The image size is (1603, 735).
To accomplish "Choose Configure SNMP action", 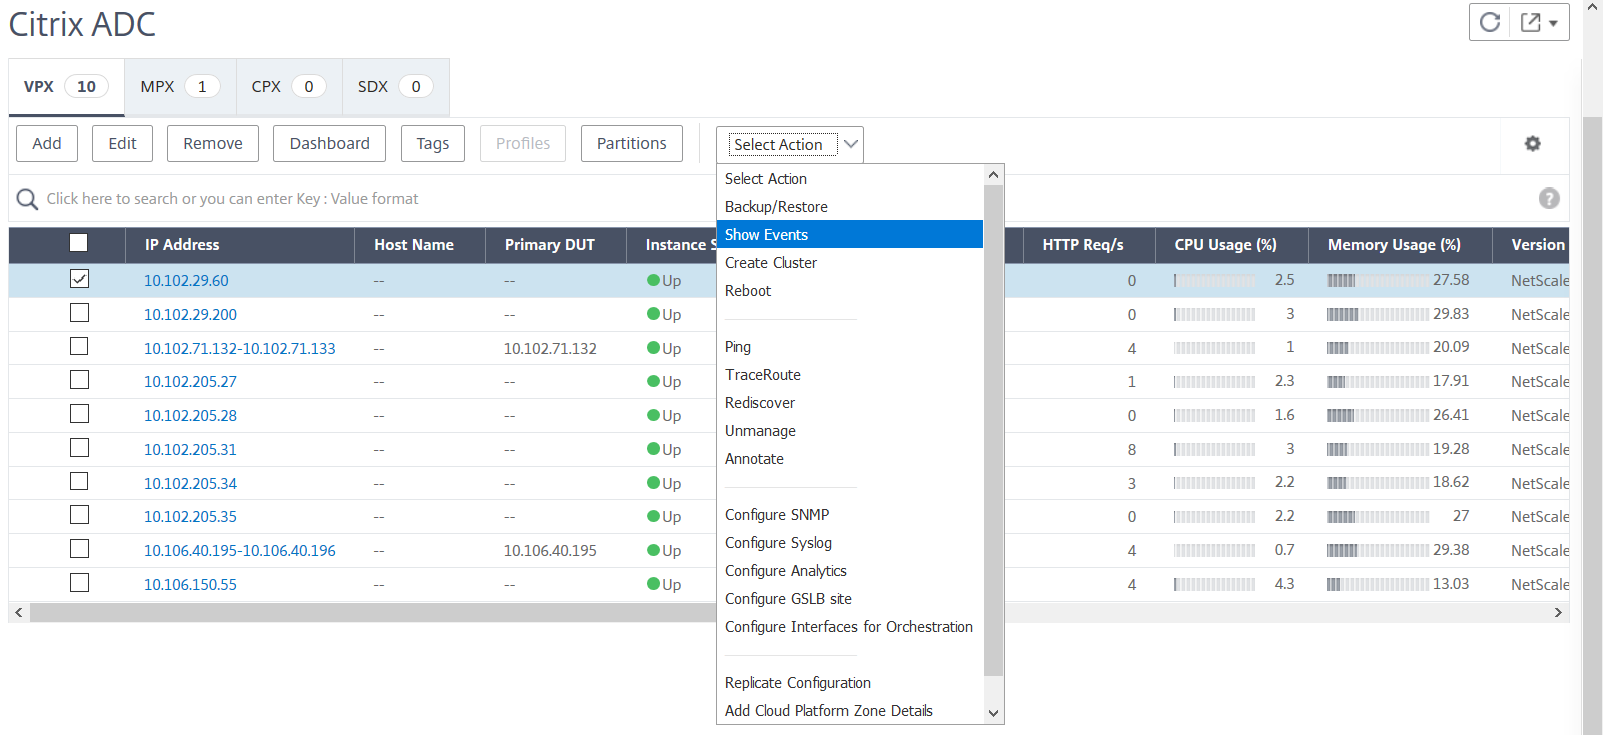I will pyautogui.click(x=850, y=514).
